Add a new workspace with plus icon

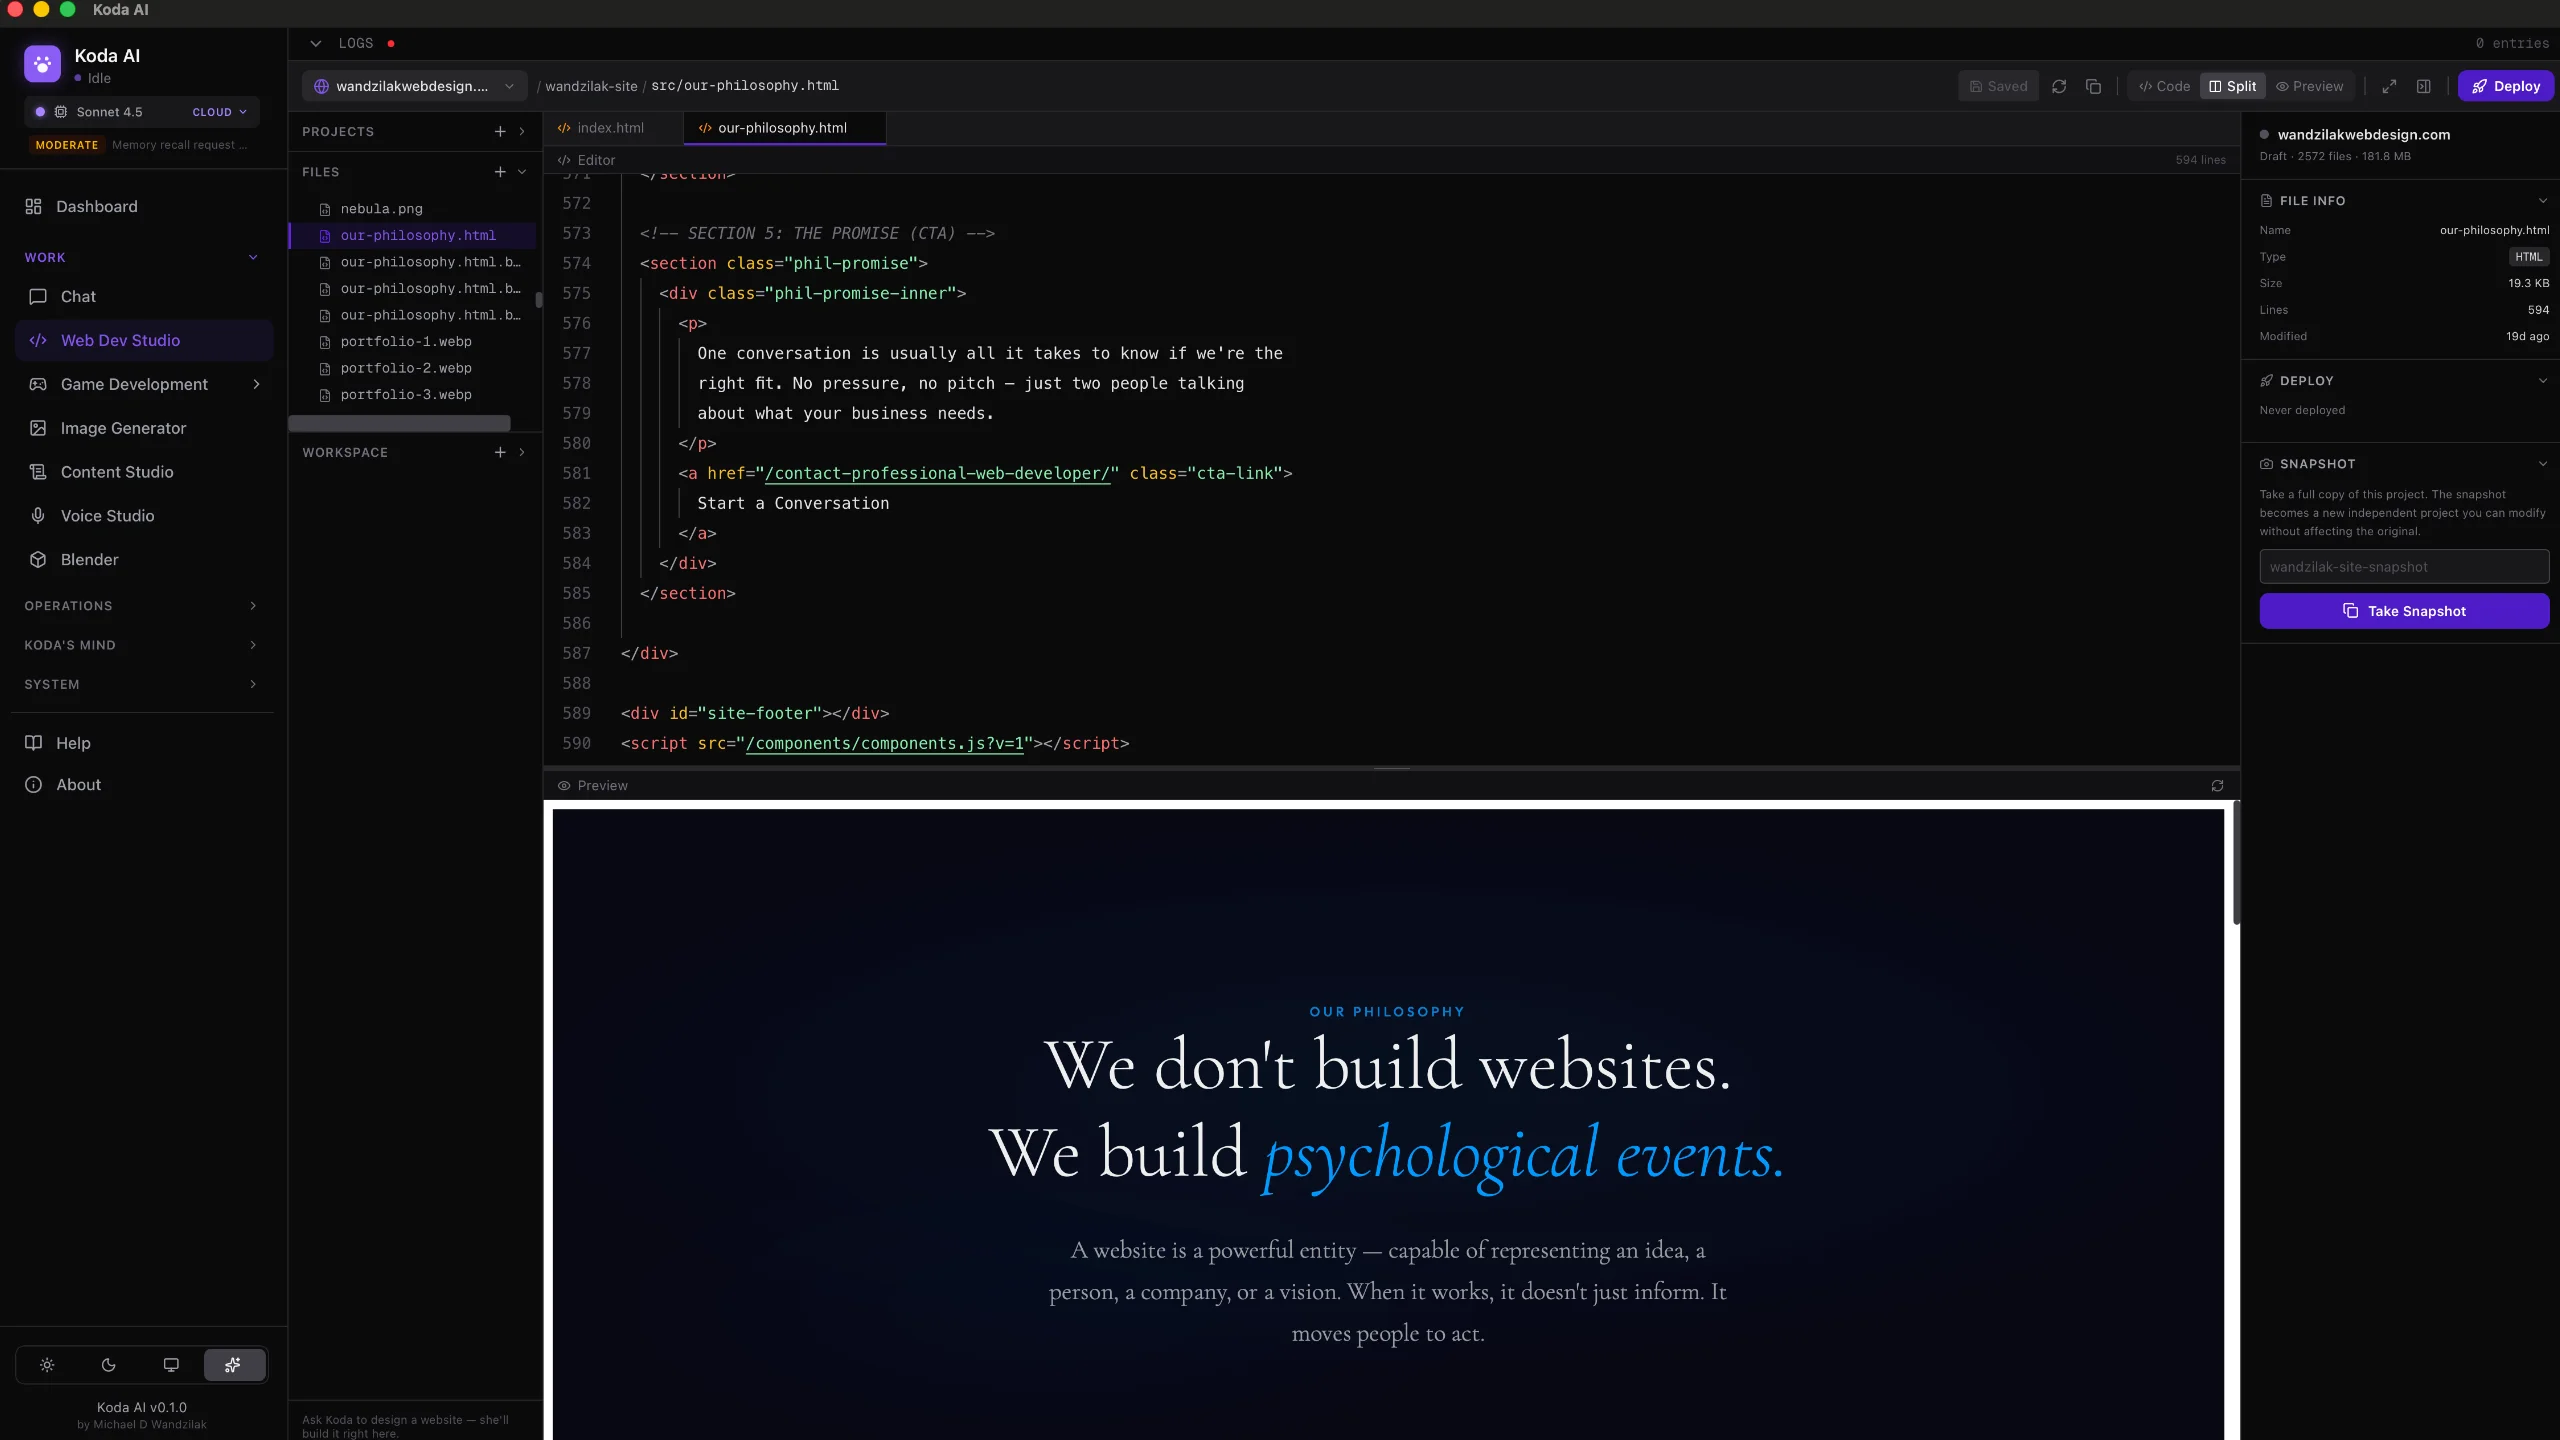point(500,452)
